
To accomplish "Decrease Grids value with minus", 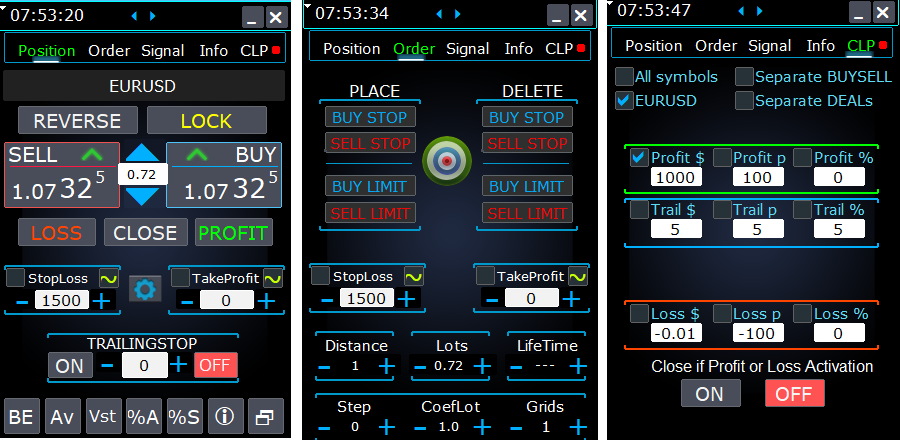I will click(x=515, y=427).
